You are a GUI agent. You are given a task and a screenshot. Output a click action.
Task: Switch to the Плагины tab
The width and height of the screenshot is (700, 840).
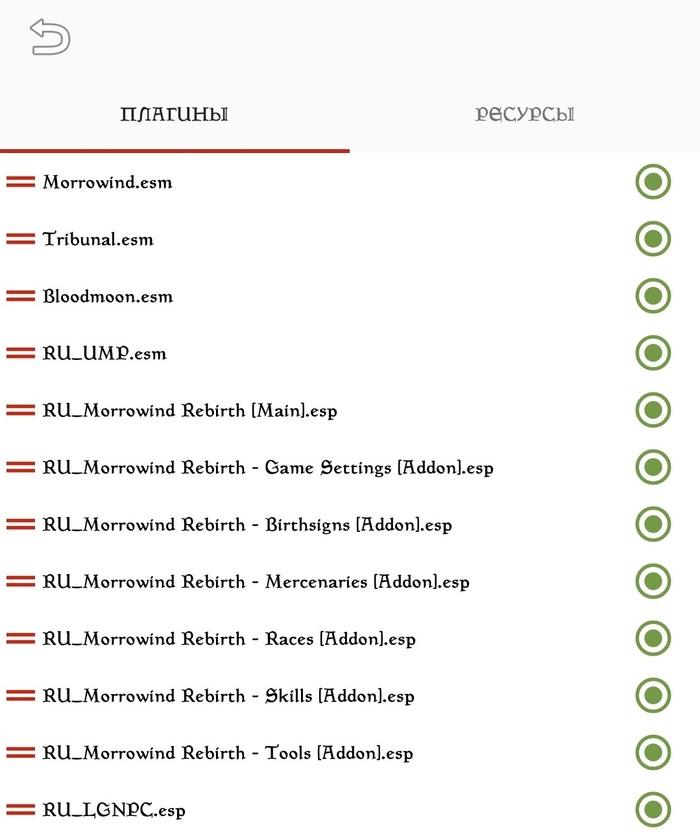(x=174, y=114)
